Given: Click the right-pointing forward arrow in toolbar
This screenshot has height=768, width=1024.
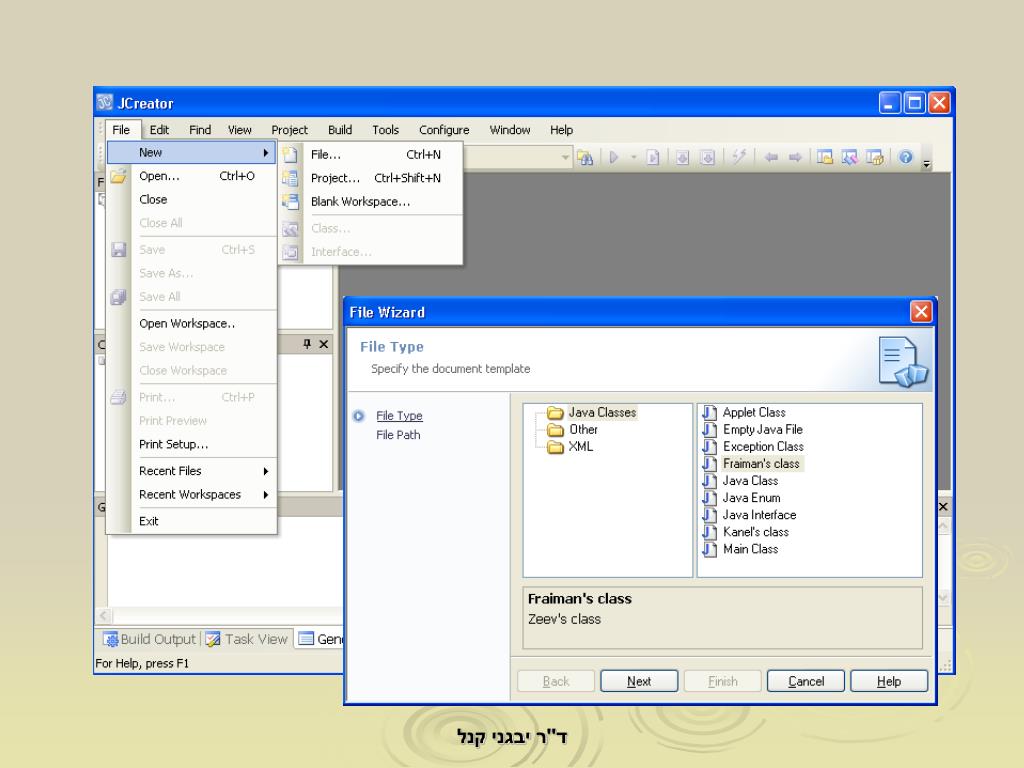Looking at the screenshot, I should [x=795, y=157].
